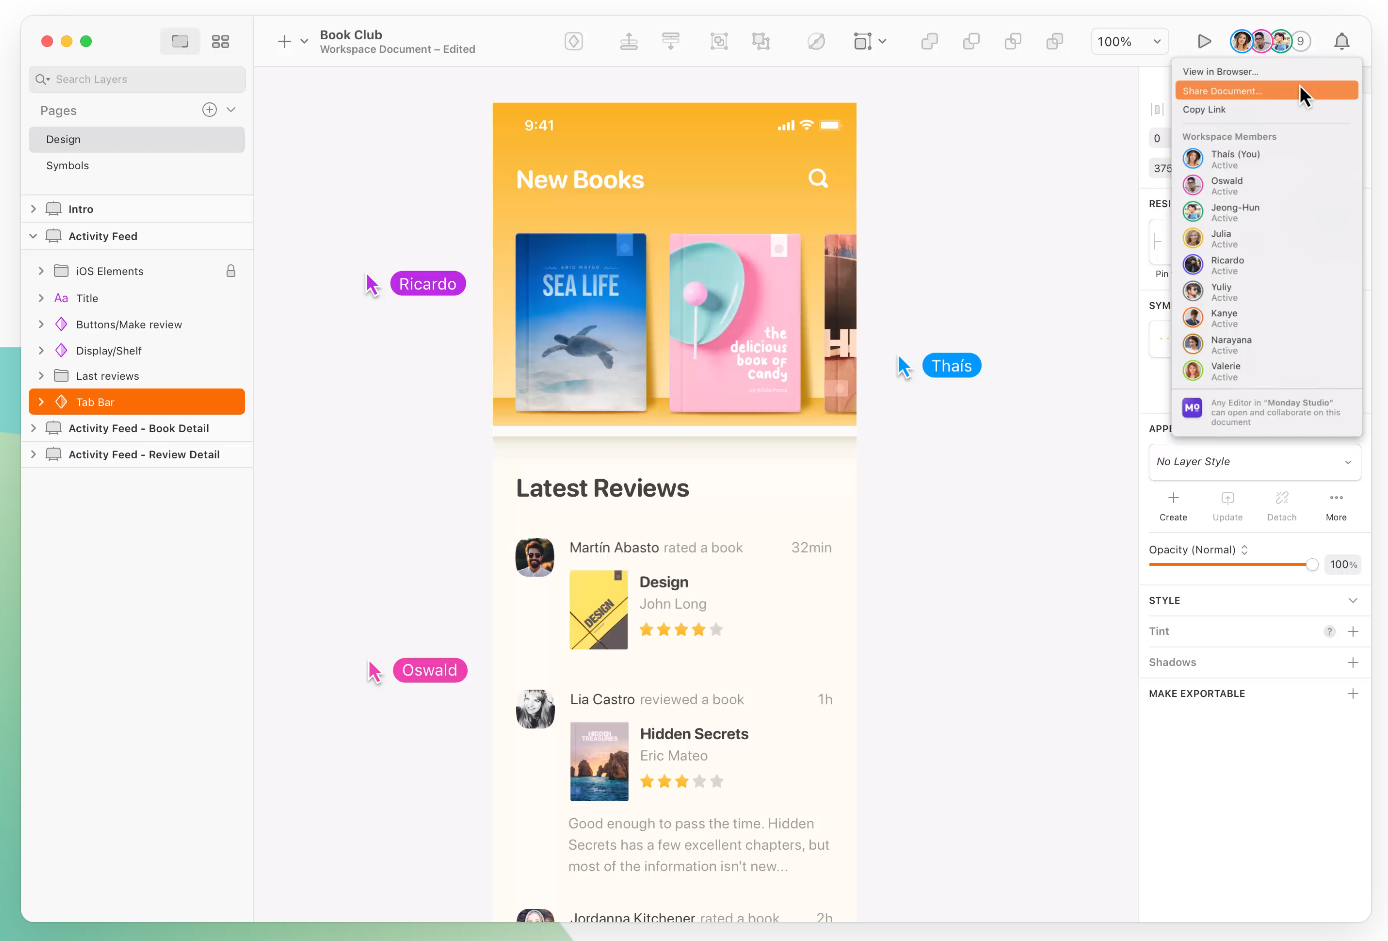Open the chevron next to frame tool
Image resolution: width=1388 pixels, height=941 pixels.
tap(882, 42)
